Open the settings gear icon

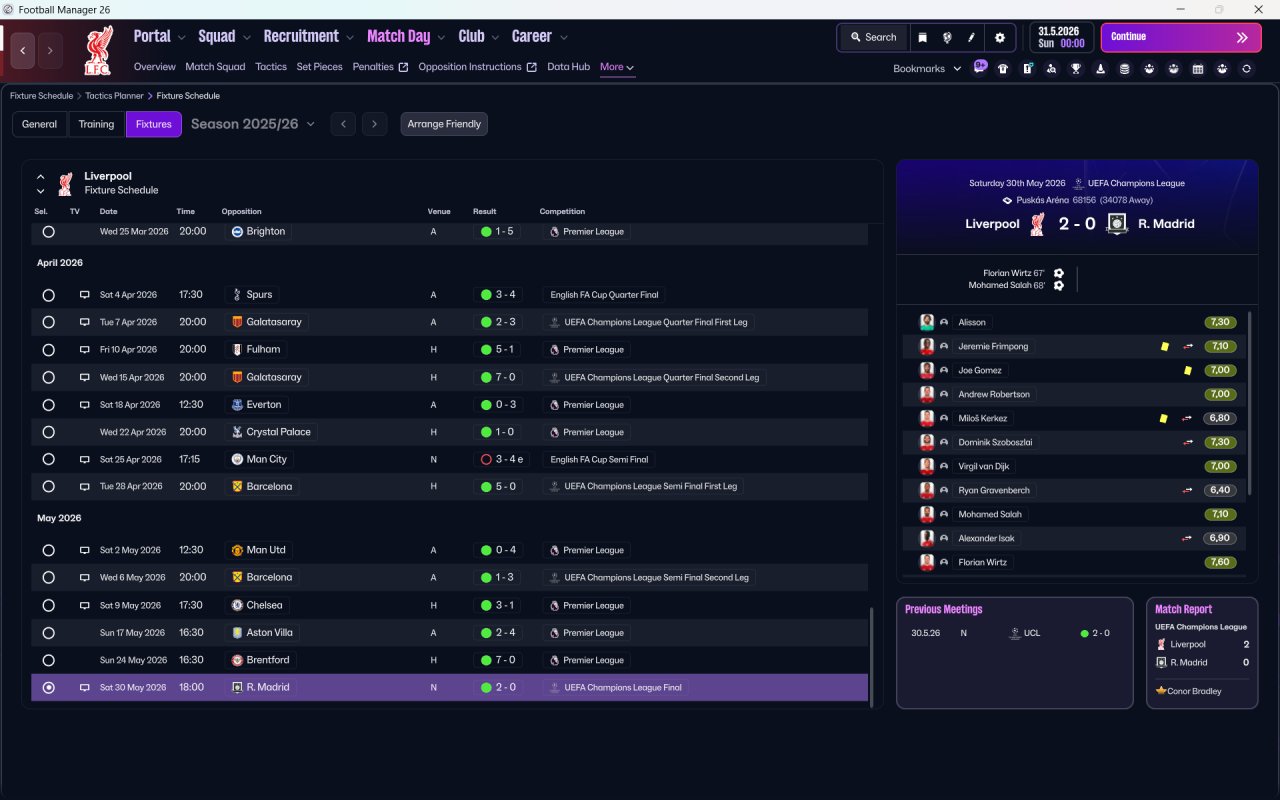(x=999, y=37)
